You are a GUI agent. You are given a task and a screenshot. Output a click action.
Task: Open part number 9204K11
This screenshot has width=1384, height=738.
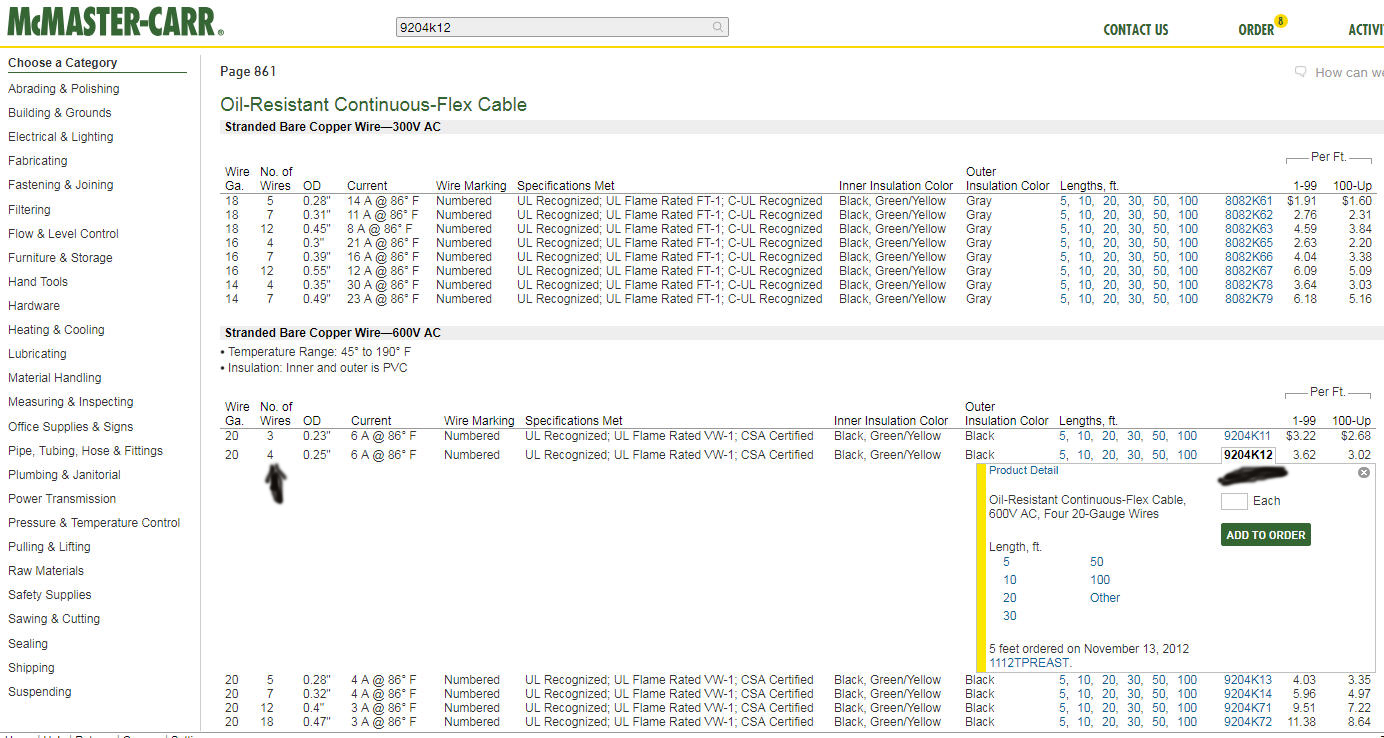click(x=1247, y=436)
